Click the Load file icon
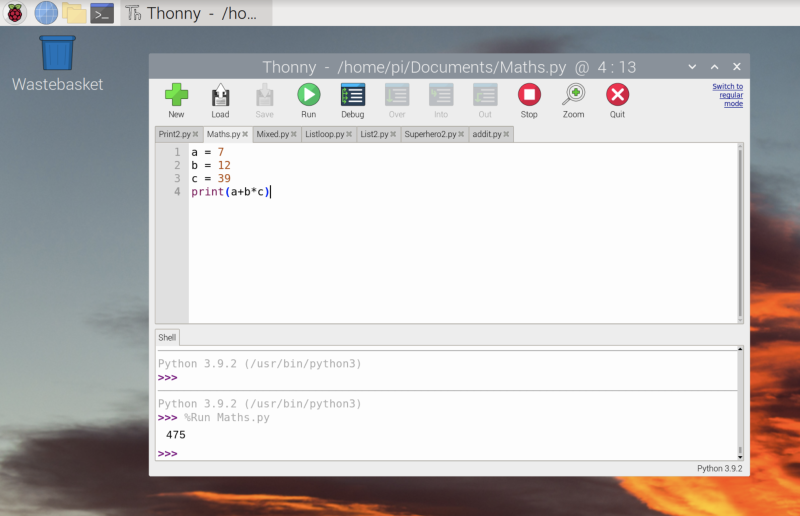 coord(220,95)
